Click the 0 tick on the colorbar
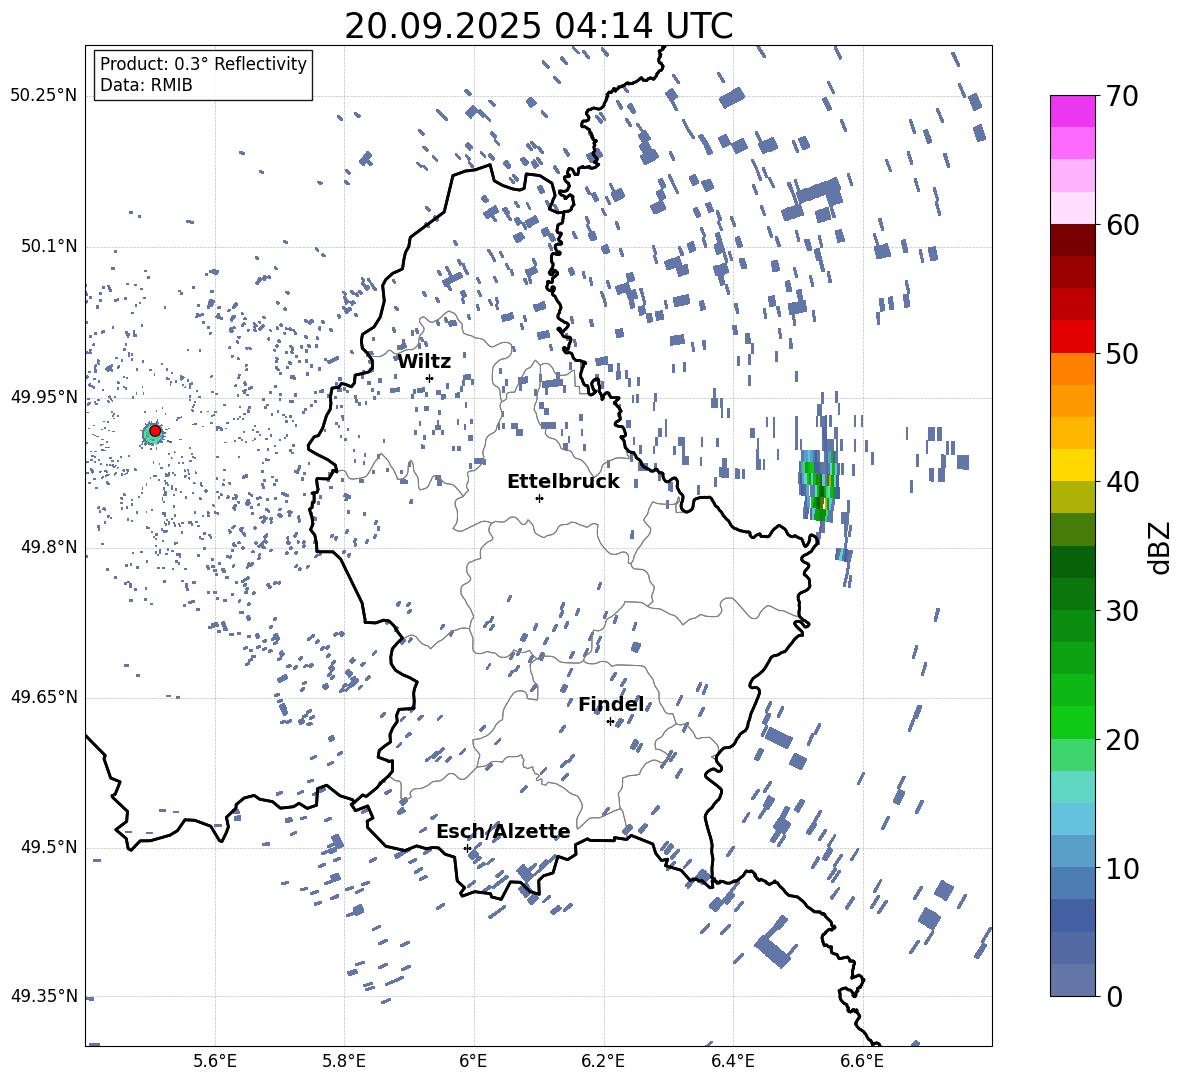1184x1081 pixels. click(1115, 996)
